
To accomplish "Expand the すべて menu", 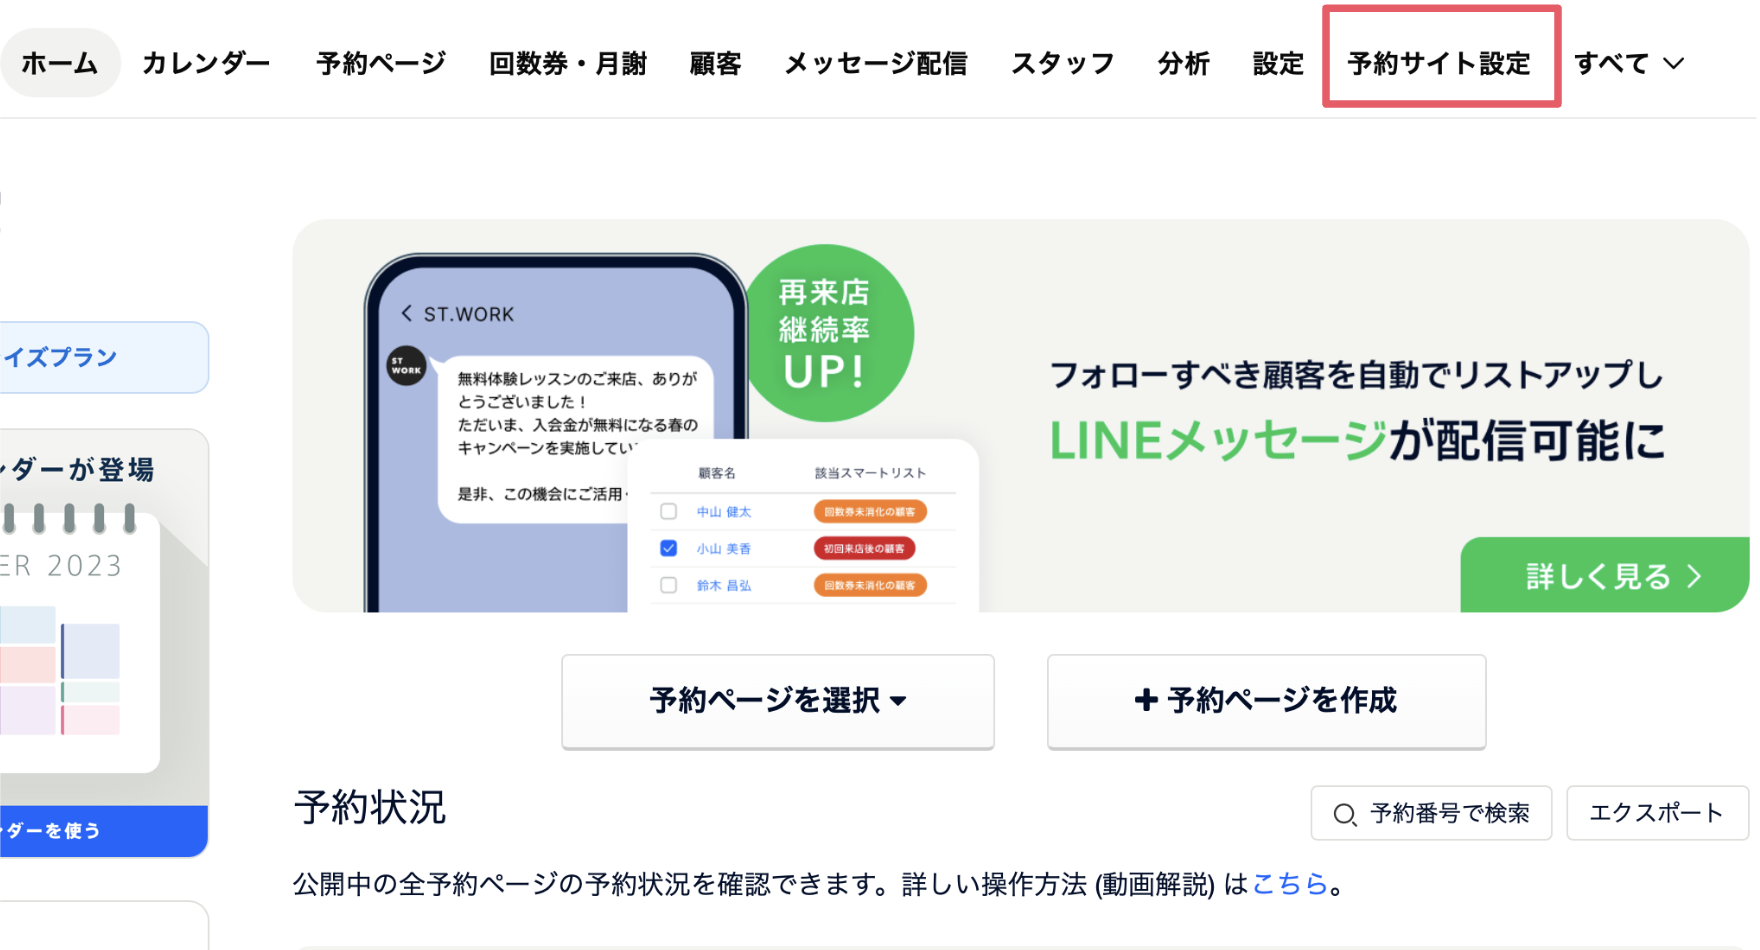I will point(1629,64).
